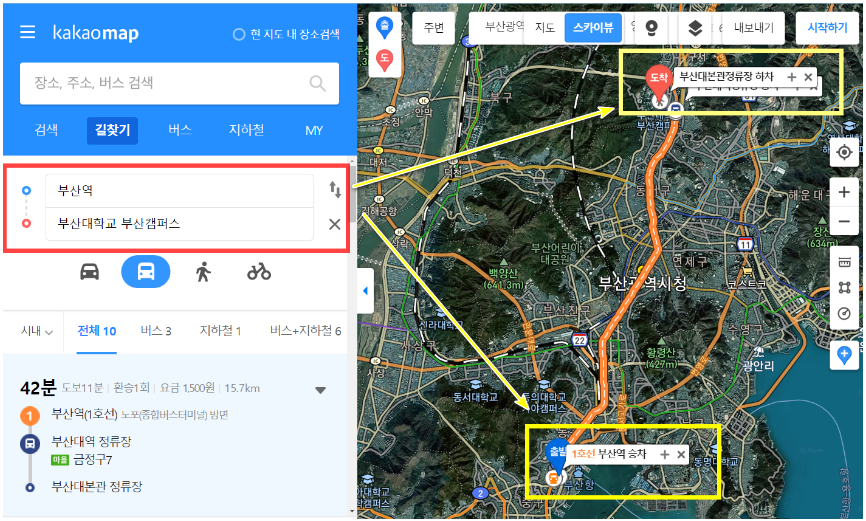Choose car directions mode
This screenshot has height=521, width=866.
point(89,271)
